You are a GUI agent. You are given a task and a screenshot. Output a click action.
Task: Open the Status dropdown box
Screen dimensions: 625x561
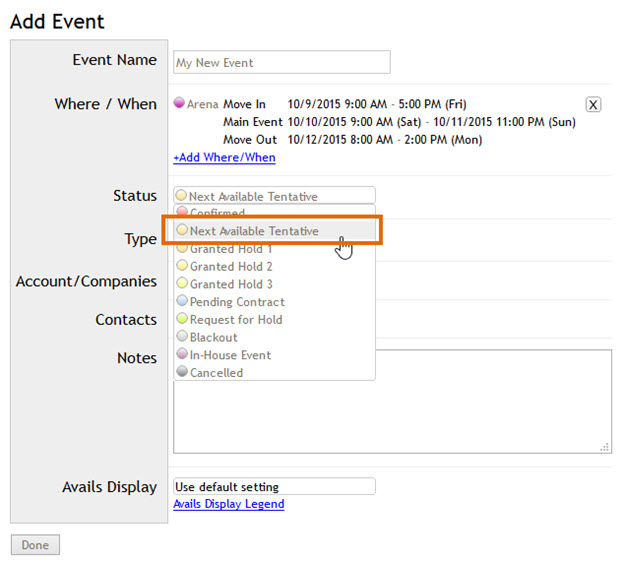274,196
